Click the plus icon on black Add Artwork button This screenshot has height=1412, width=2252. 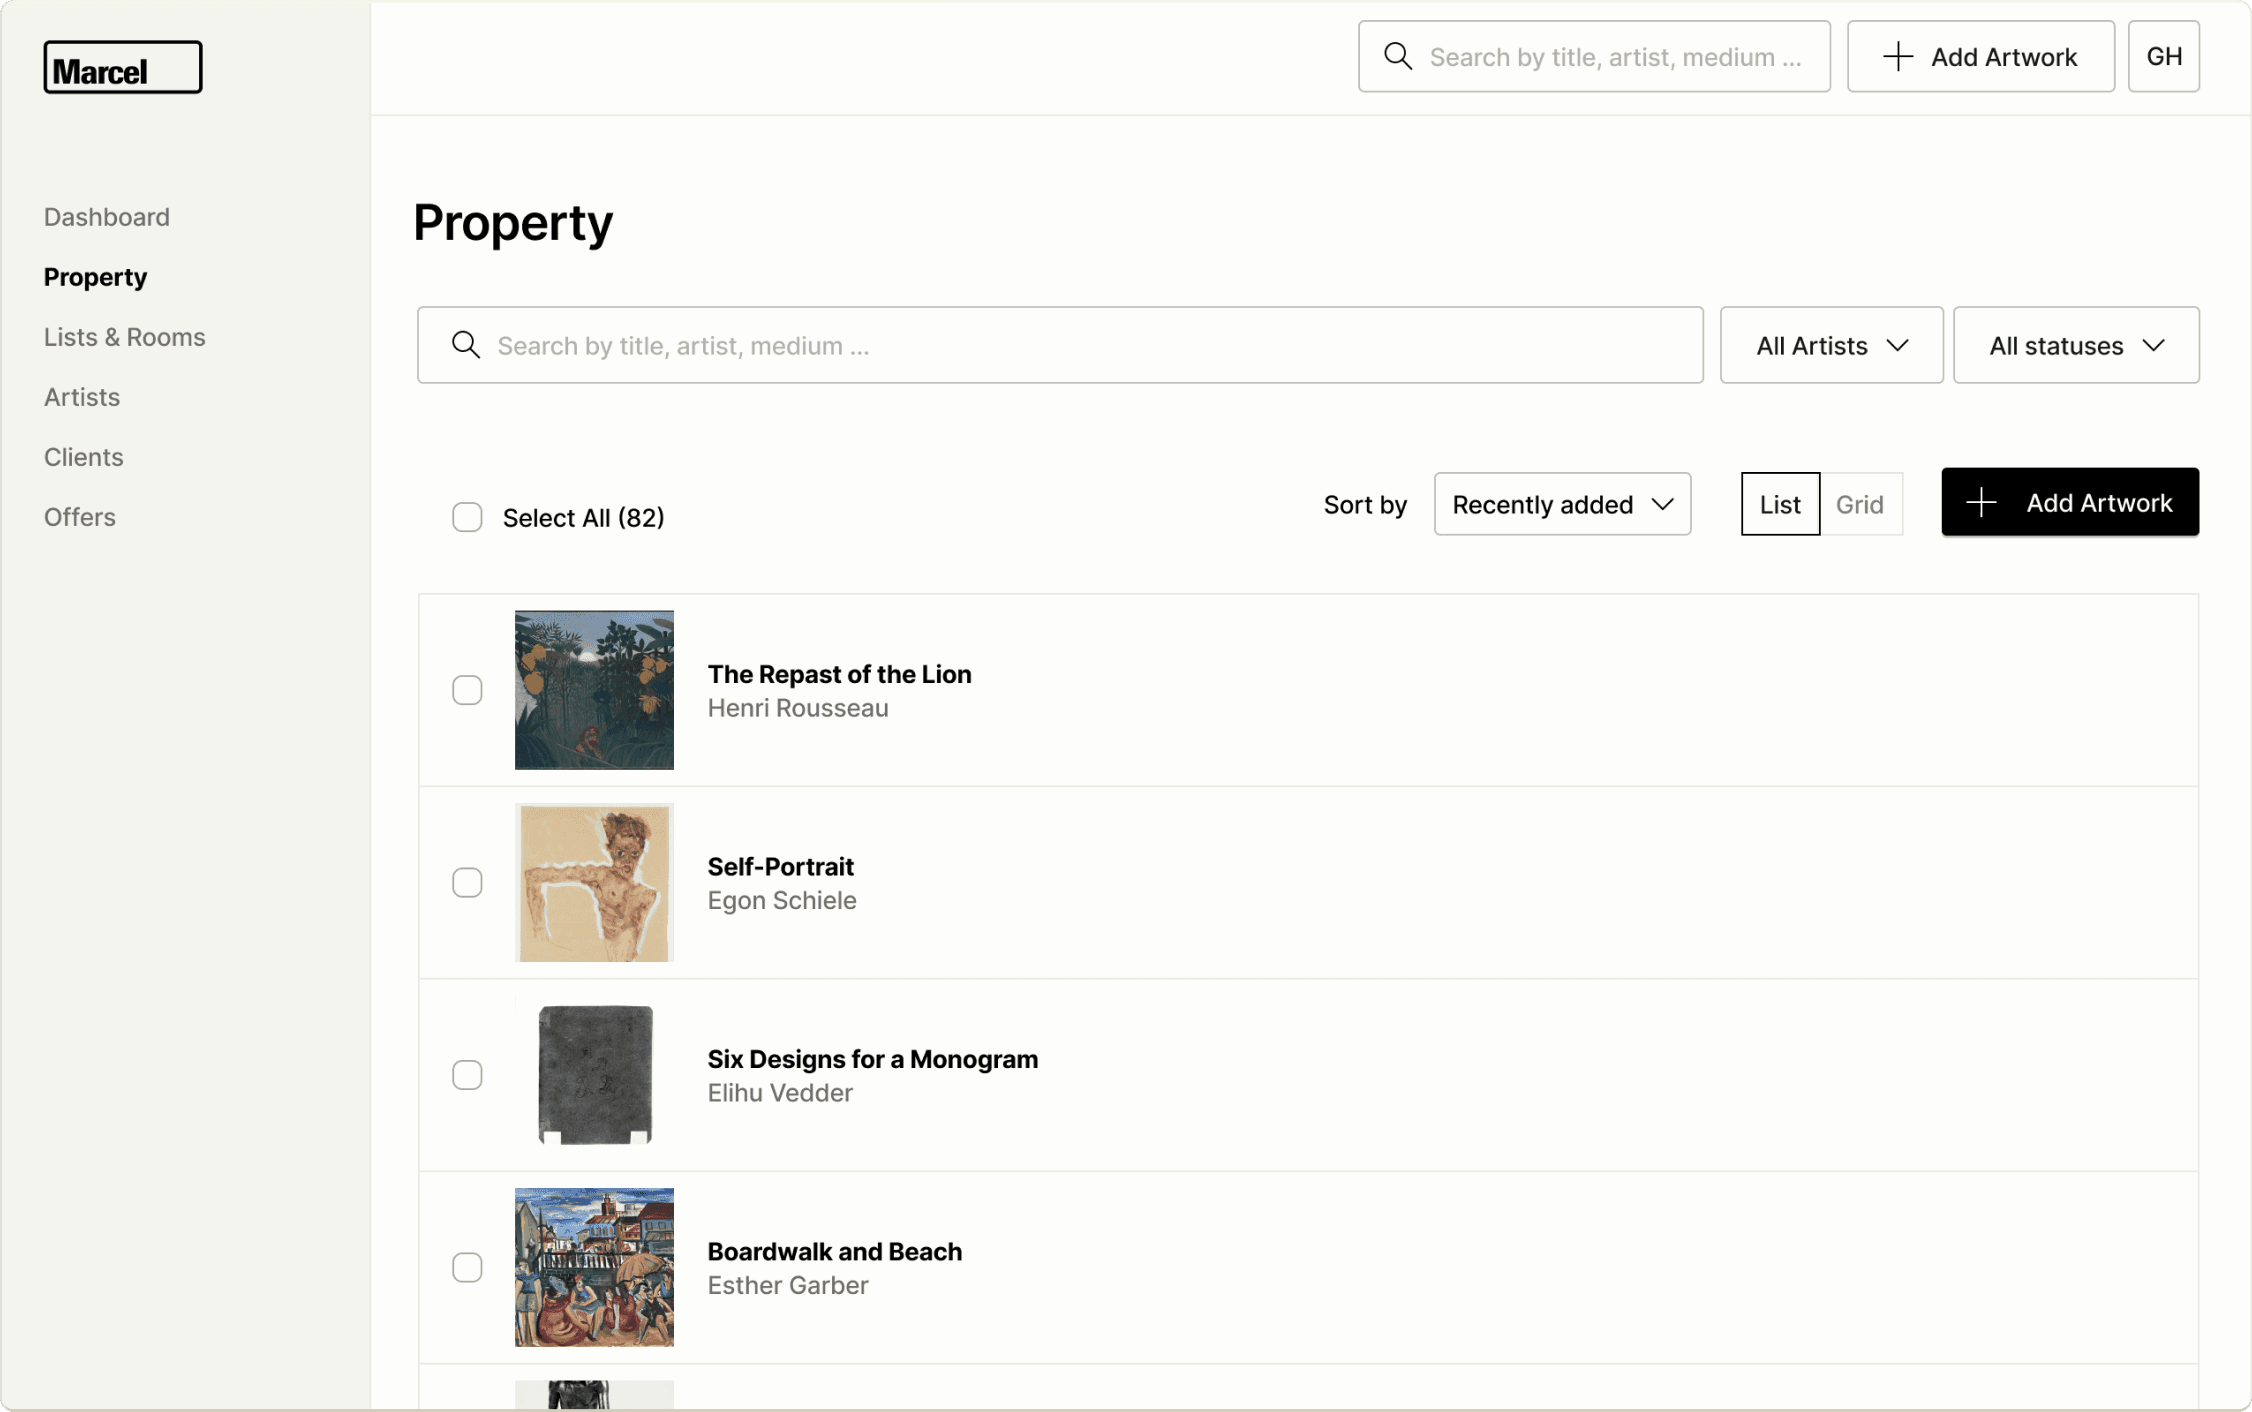[x=1981, y=503]
